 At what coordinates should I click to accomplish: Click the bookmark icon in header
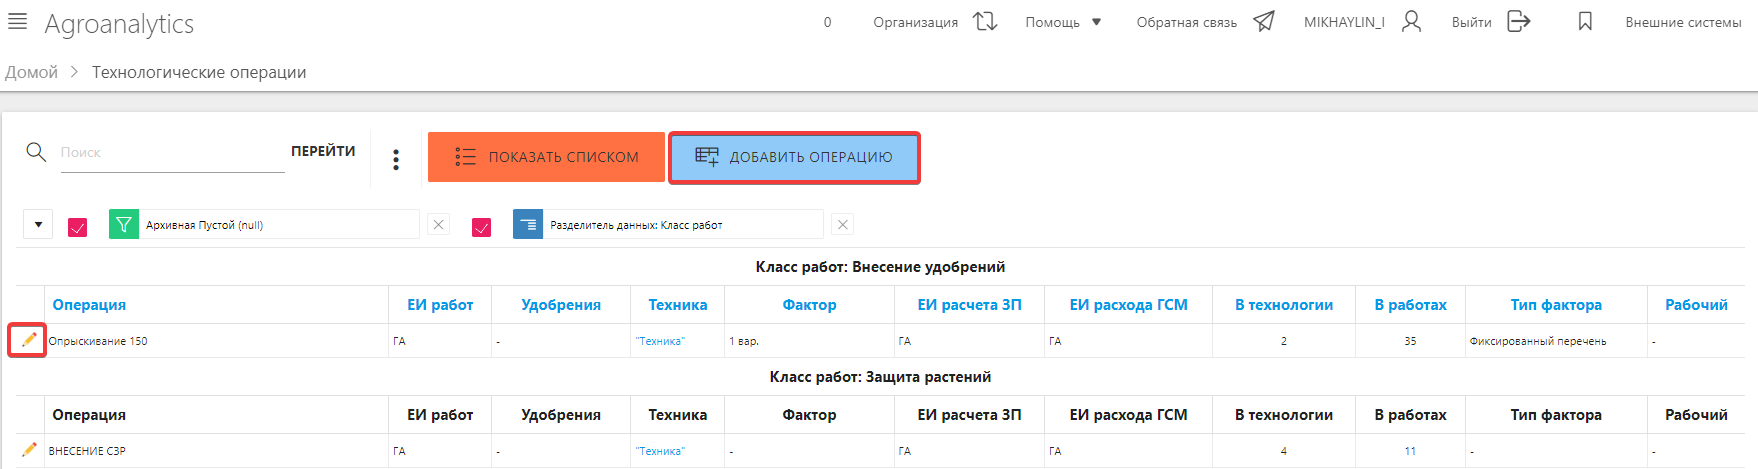pos(1585,22)
